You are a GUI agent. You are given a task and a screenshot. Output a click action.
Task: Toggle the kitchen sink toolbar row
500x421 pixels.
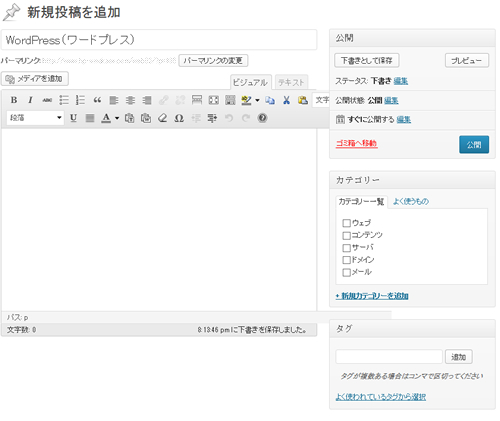(230, 100)
